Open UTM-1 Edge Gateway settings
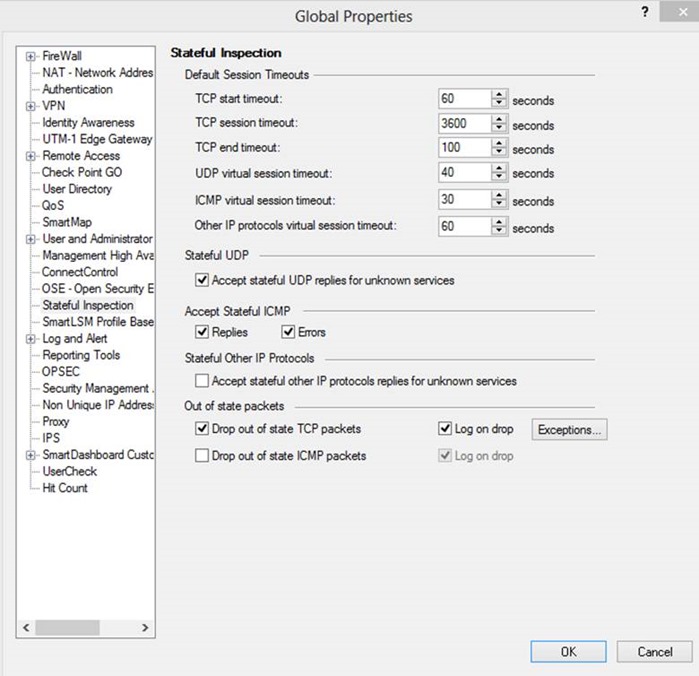The height and width of the screenshot is (676, 699). point(97,139)
